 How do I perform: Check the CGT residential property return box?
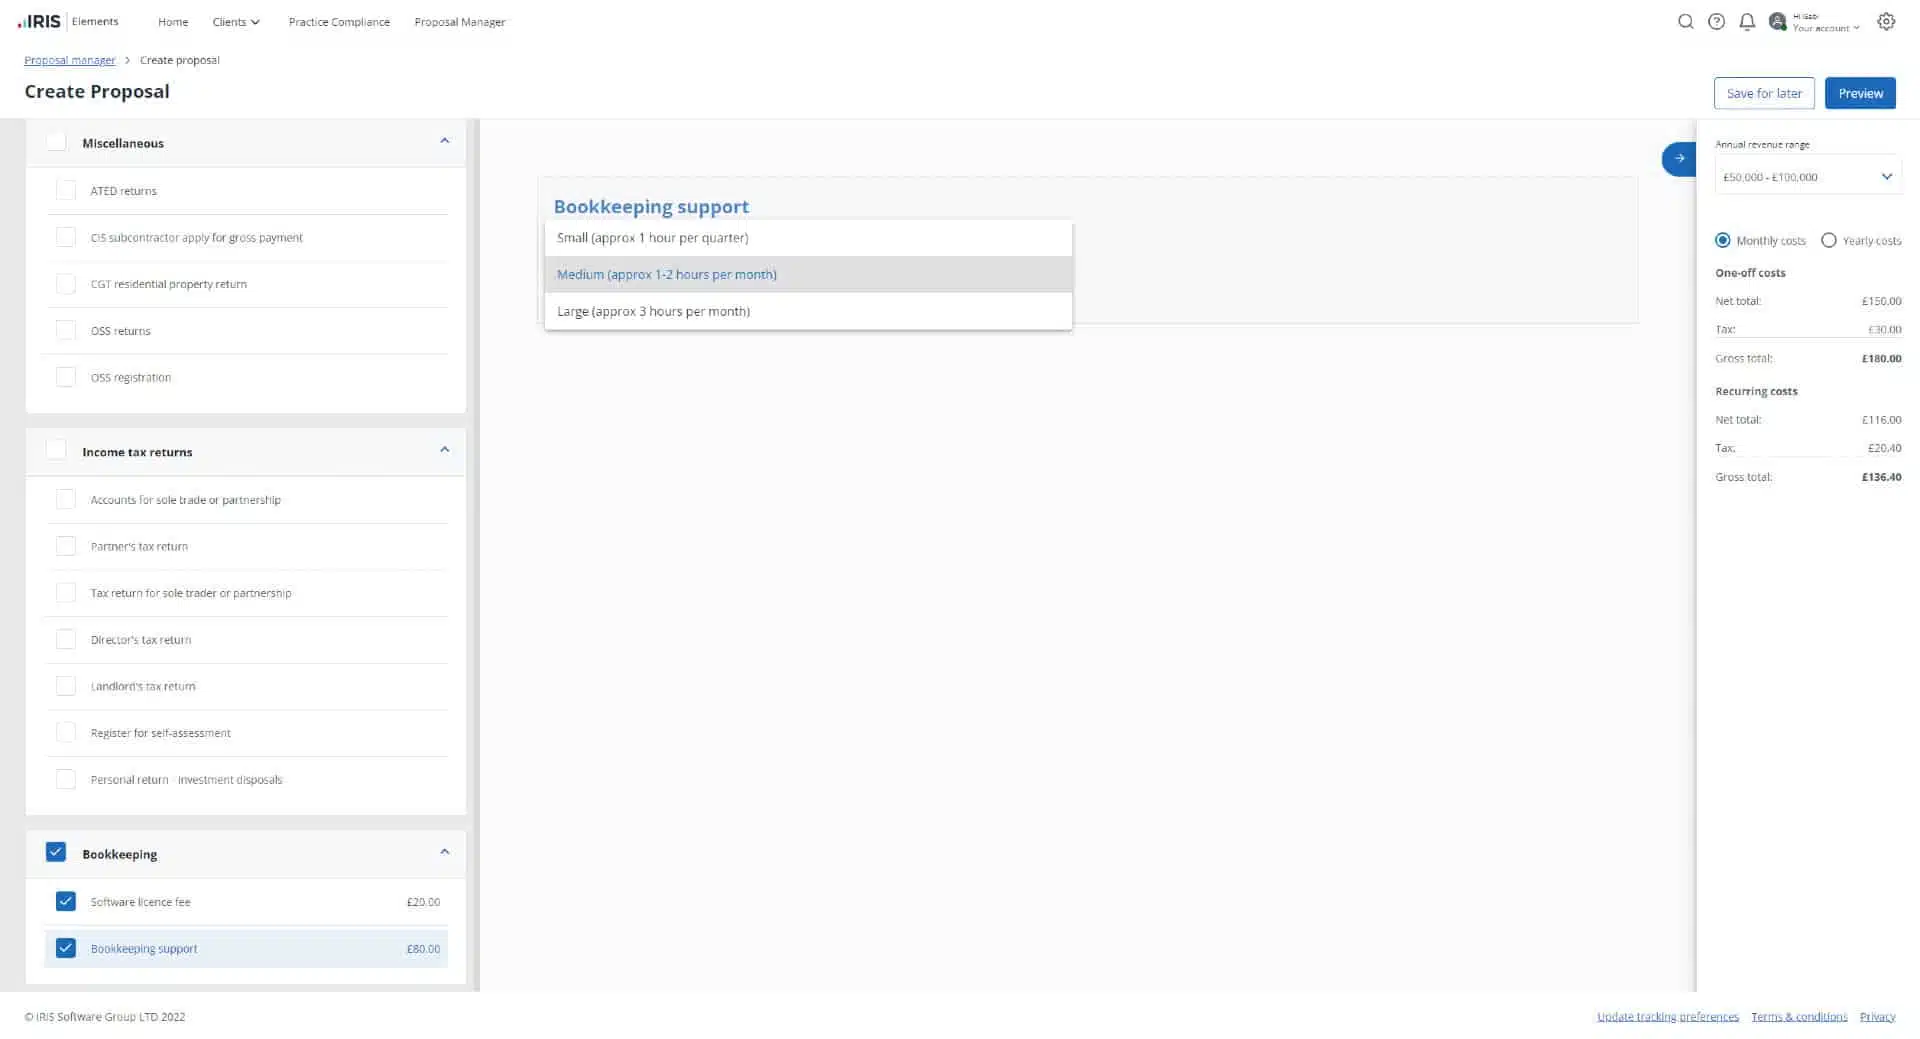pyautogui.click(x=66, y=284)
